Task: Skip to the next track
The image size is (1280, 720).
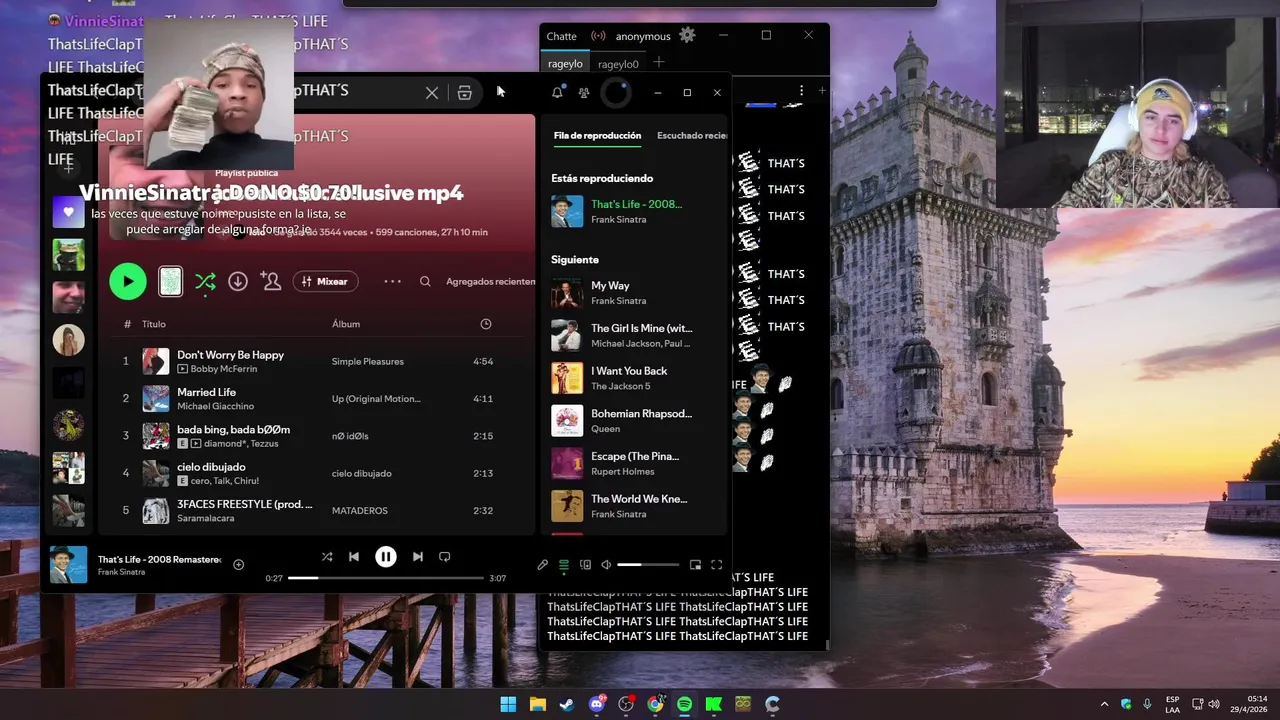Action: pos(418,557)
